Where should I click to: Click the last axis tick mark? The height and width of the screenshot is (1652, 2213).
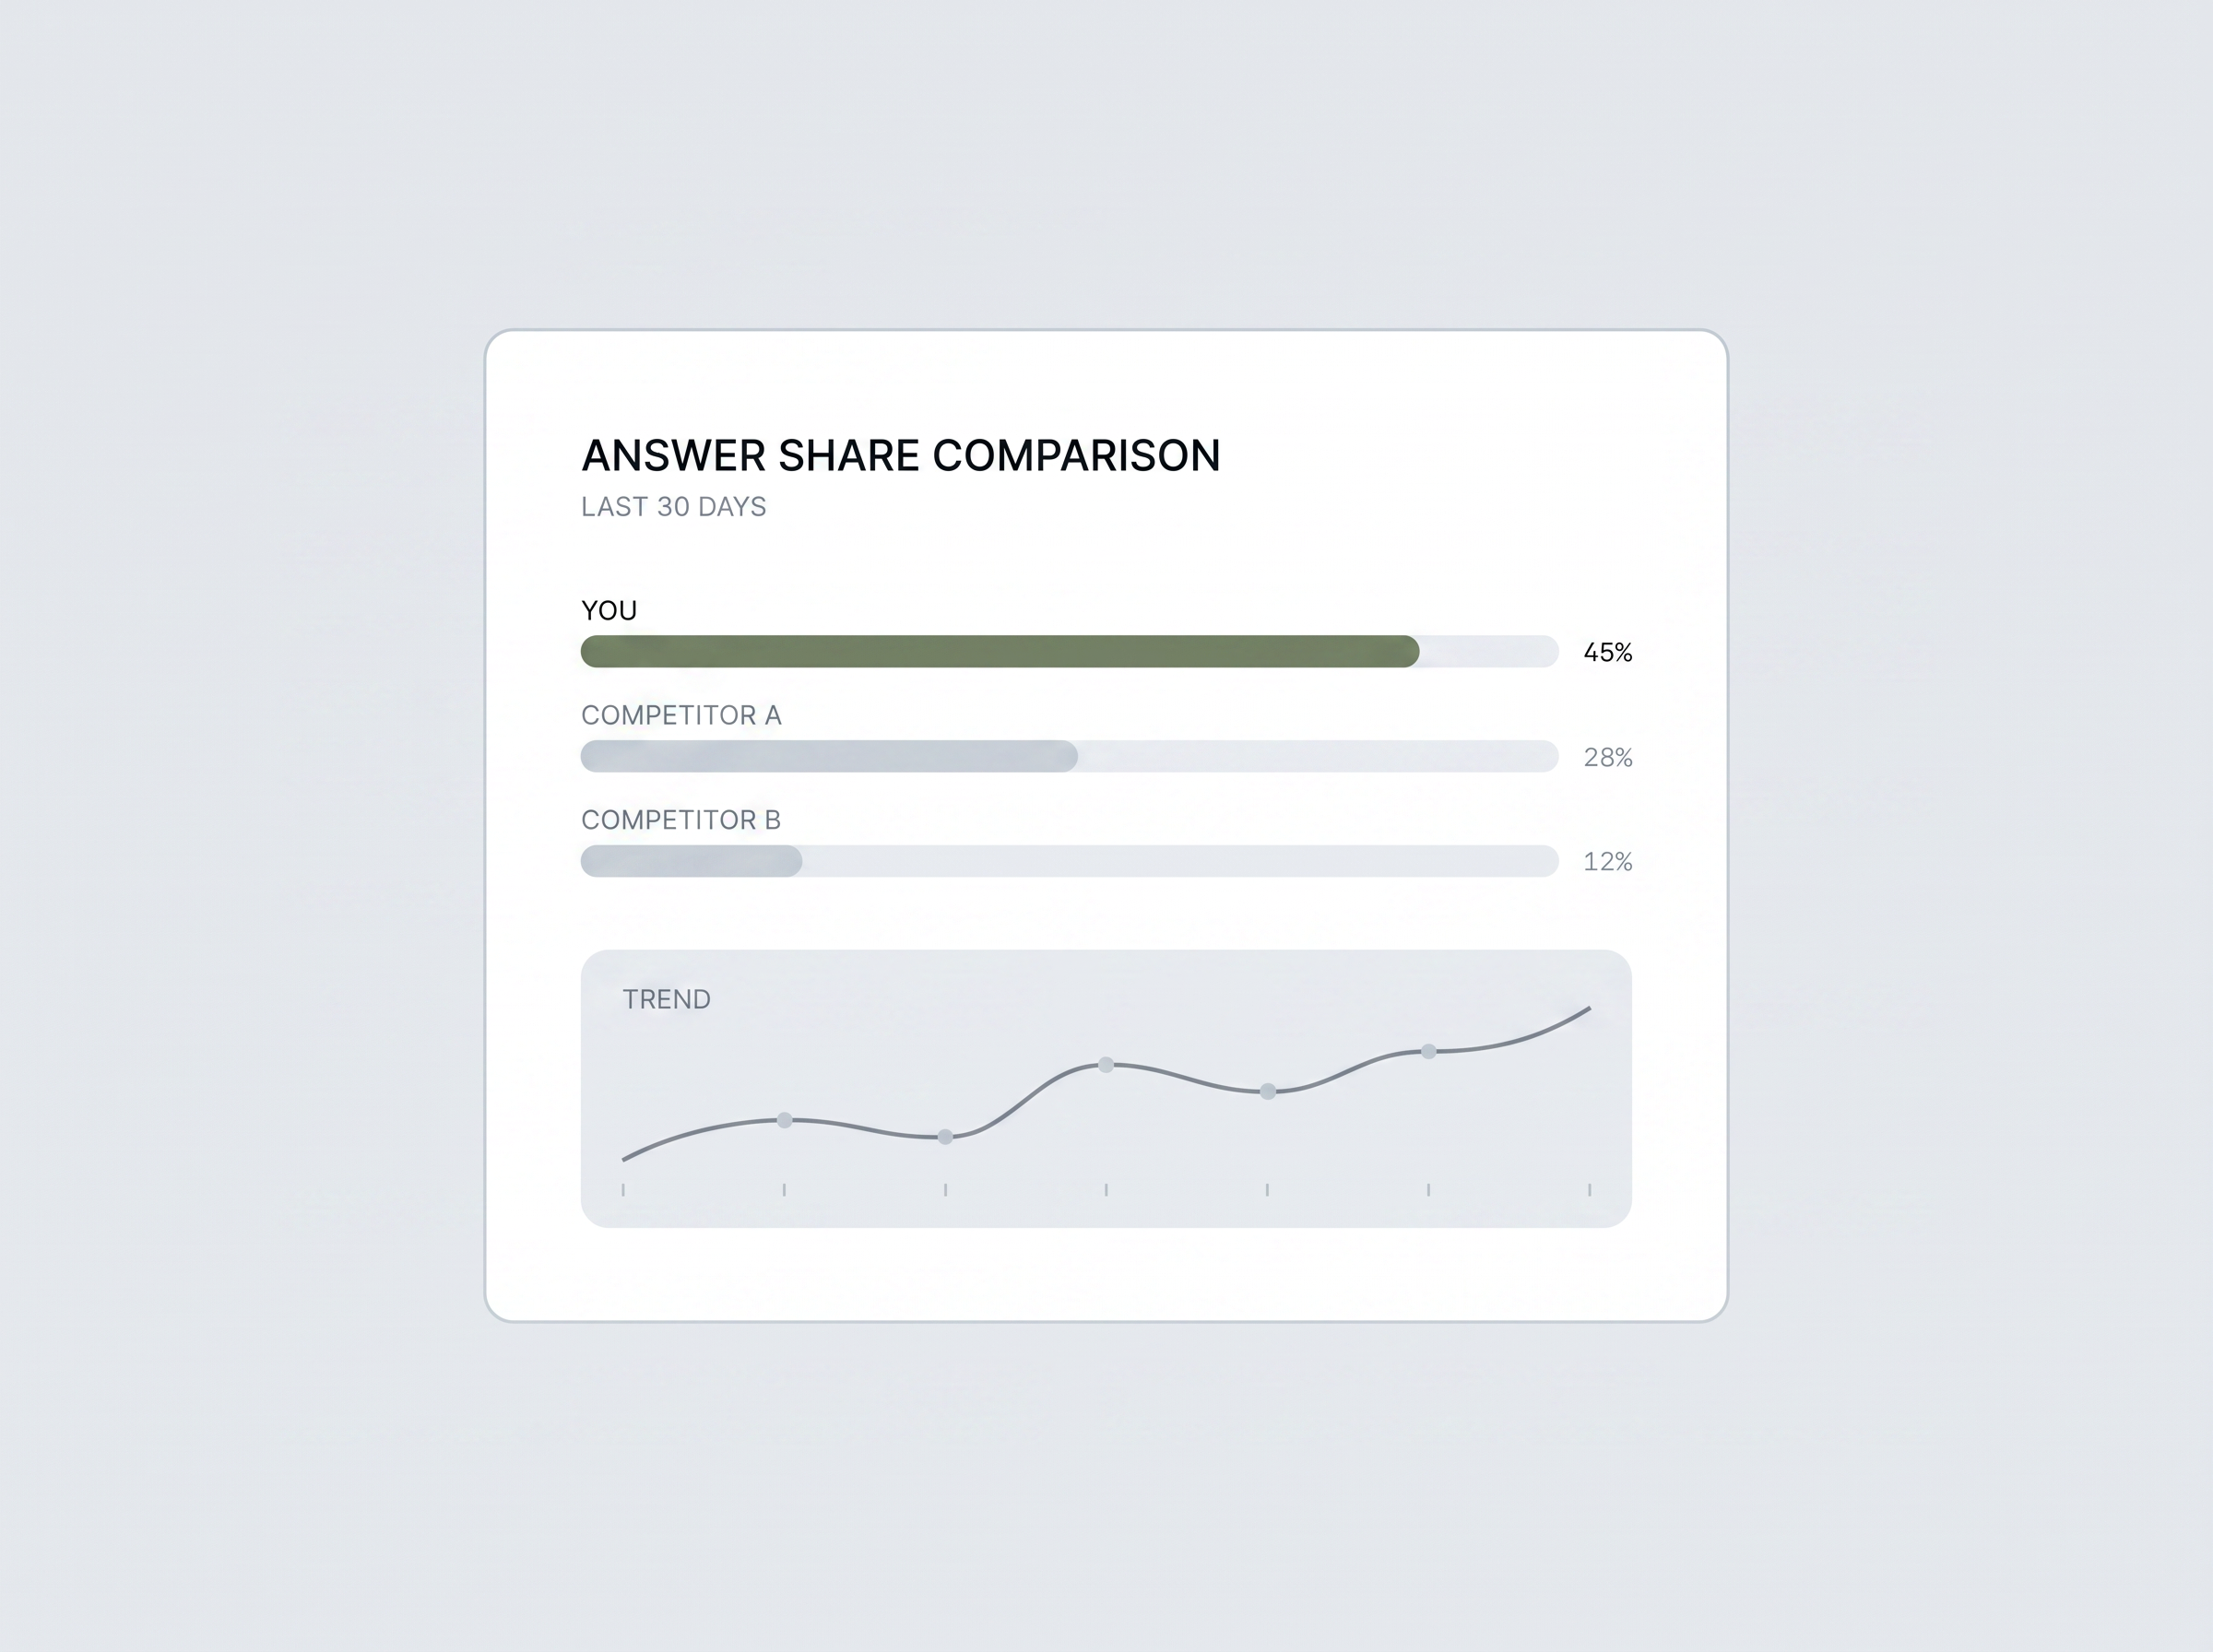tap(1589, 1190)
